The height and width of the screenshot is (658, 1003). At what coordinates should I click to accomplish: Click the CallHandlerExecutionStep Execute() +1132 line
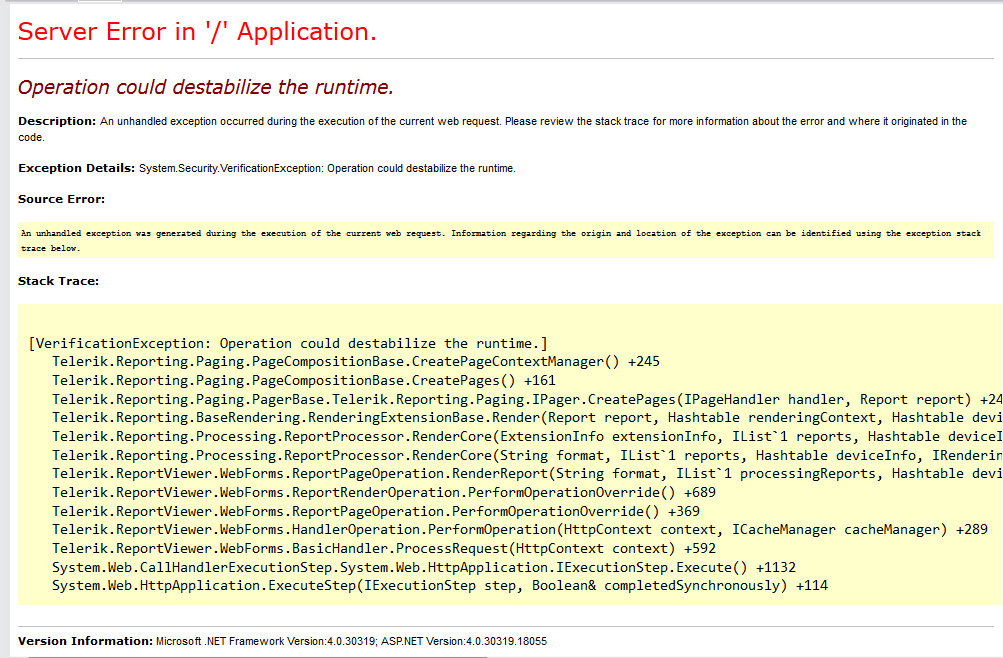[x=424, y=568]
